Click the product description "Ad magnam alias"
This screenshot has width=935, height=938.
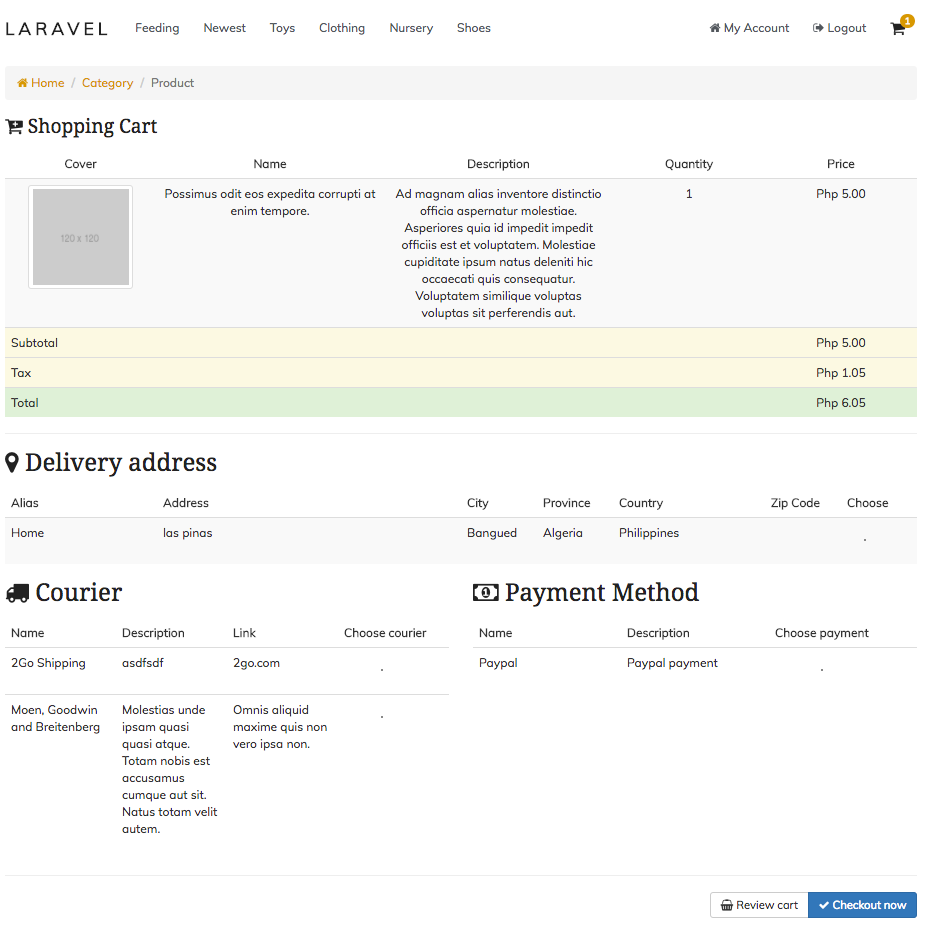[498, 254]
